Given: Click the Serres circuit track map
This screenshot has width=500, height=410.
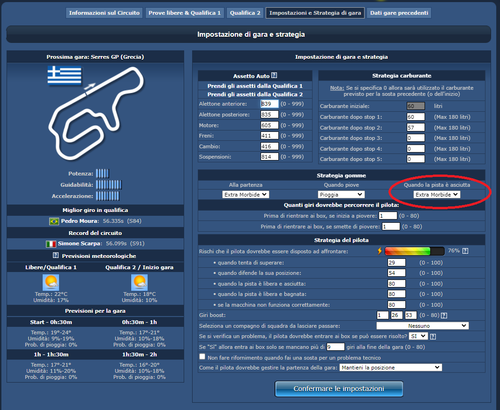Looking at the screenshot, I should coord(97,113).
